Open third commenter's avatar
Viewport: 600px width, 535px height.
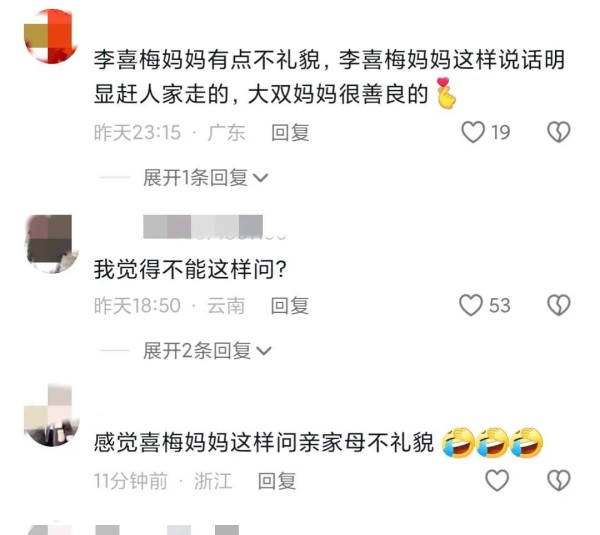51,416
